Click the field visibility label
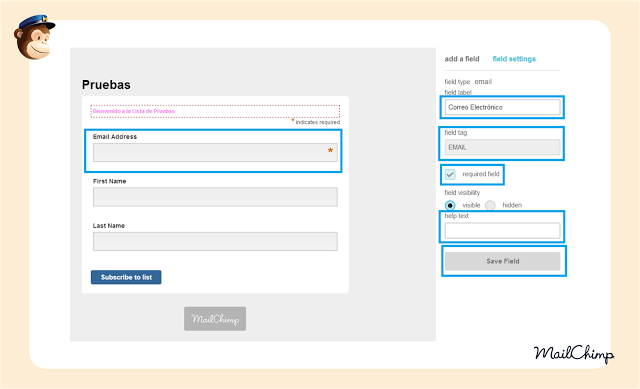Viewport: 640px width, 389px height. pos(462,193)
